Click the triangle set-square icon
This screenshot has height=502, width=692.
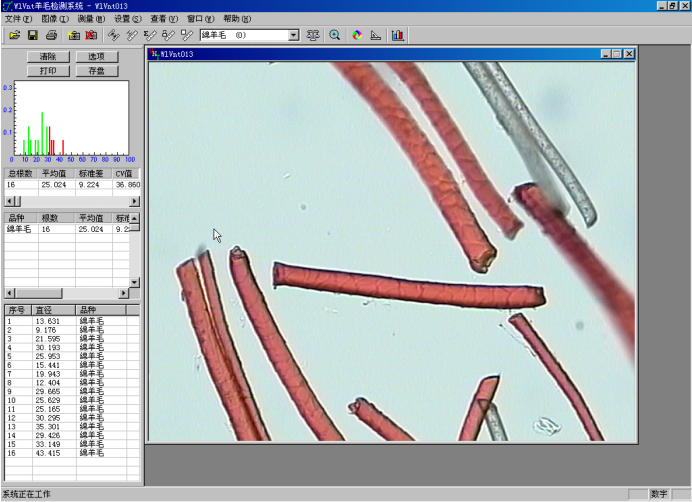(x=376, y=35)
